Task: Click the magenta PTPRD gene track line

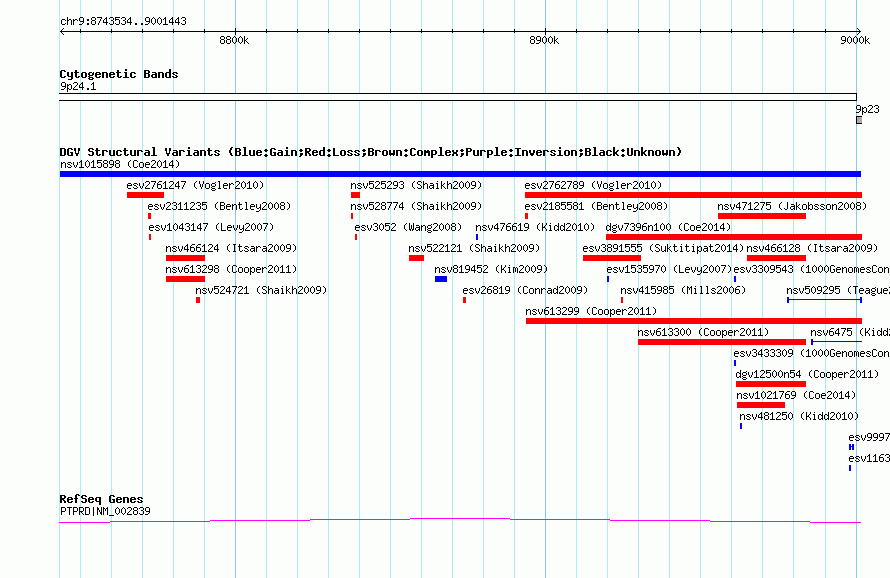Action: click(460, 520)
